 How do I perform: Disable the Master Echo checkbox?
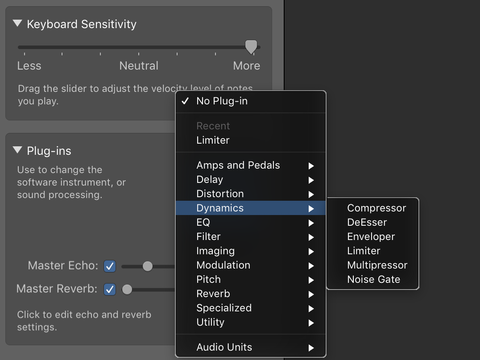pyautogui.click(x=110, y=266)
